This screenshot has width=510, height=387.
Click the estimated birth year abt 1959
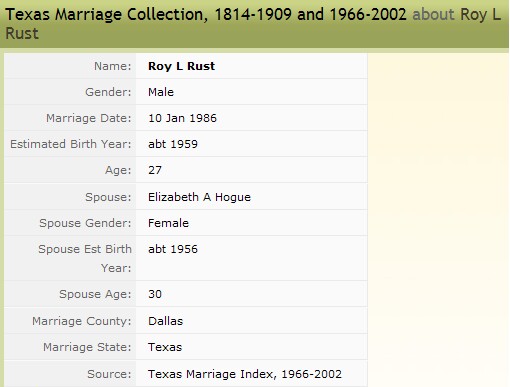[x=173, y=144]
